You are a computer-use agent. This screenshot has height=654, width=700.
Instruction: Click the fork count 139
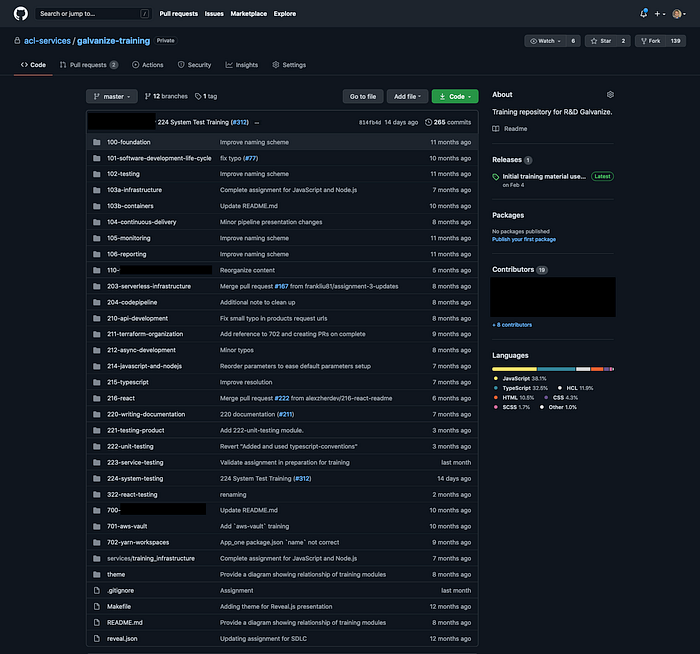tap(676, 41)
